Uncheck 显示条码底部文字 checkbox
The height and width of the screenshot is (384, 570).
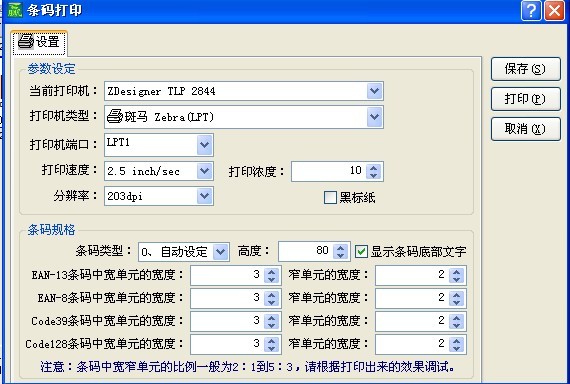[x=361, y=251]
